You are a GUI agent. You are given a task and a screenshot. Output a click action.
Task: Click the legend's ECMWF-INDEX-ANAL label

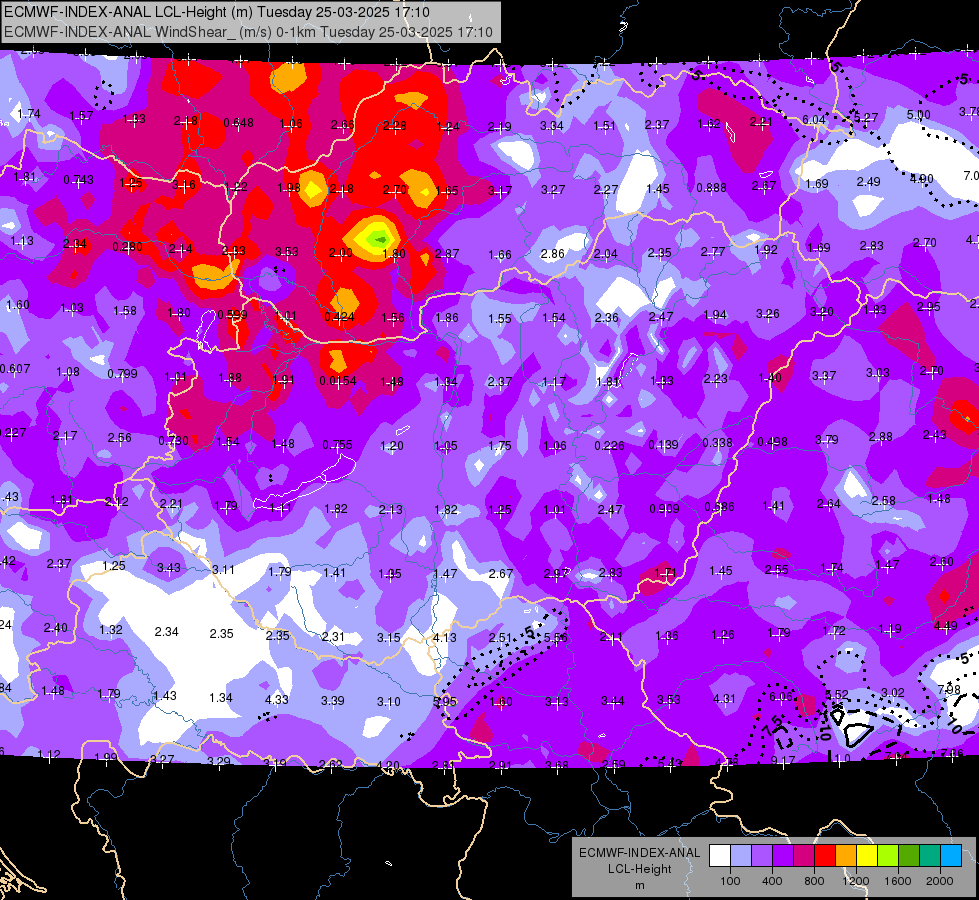[x=639, y=853]
